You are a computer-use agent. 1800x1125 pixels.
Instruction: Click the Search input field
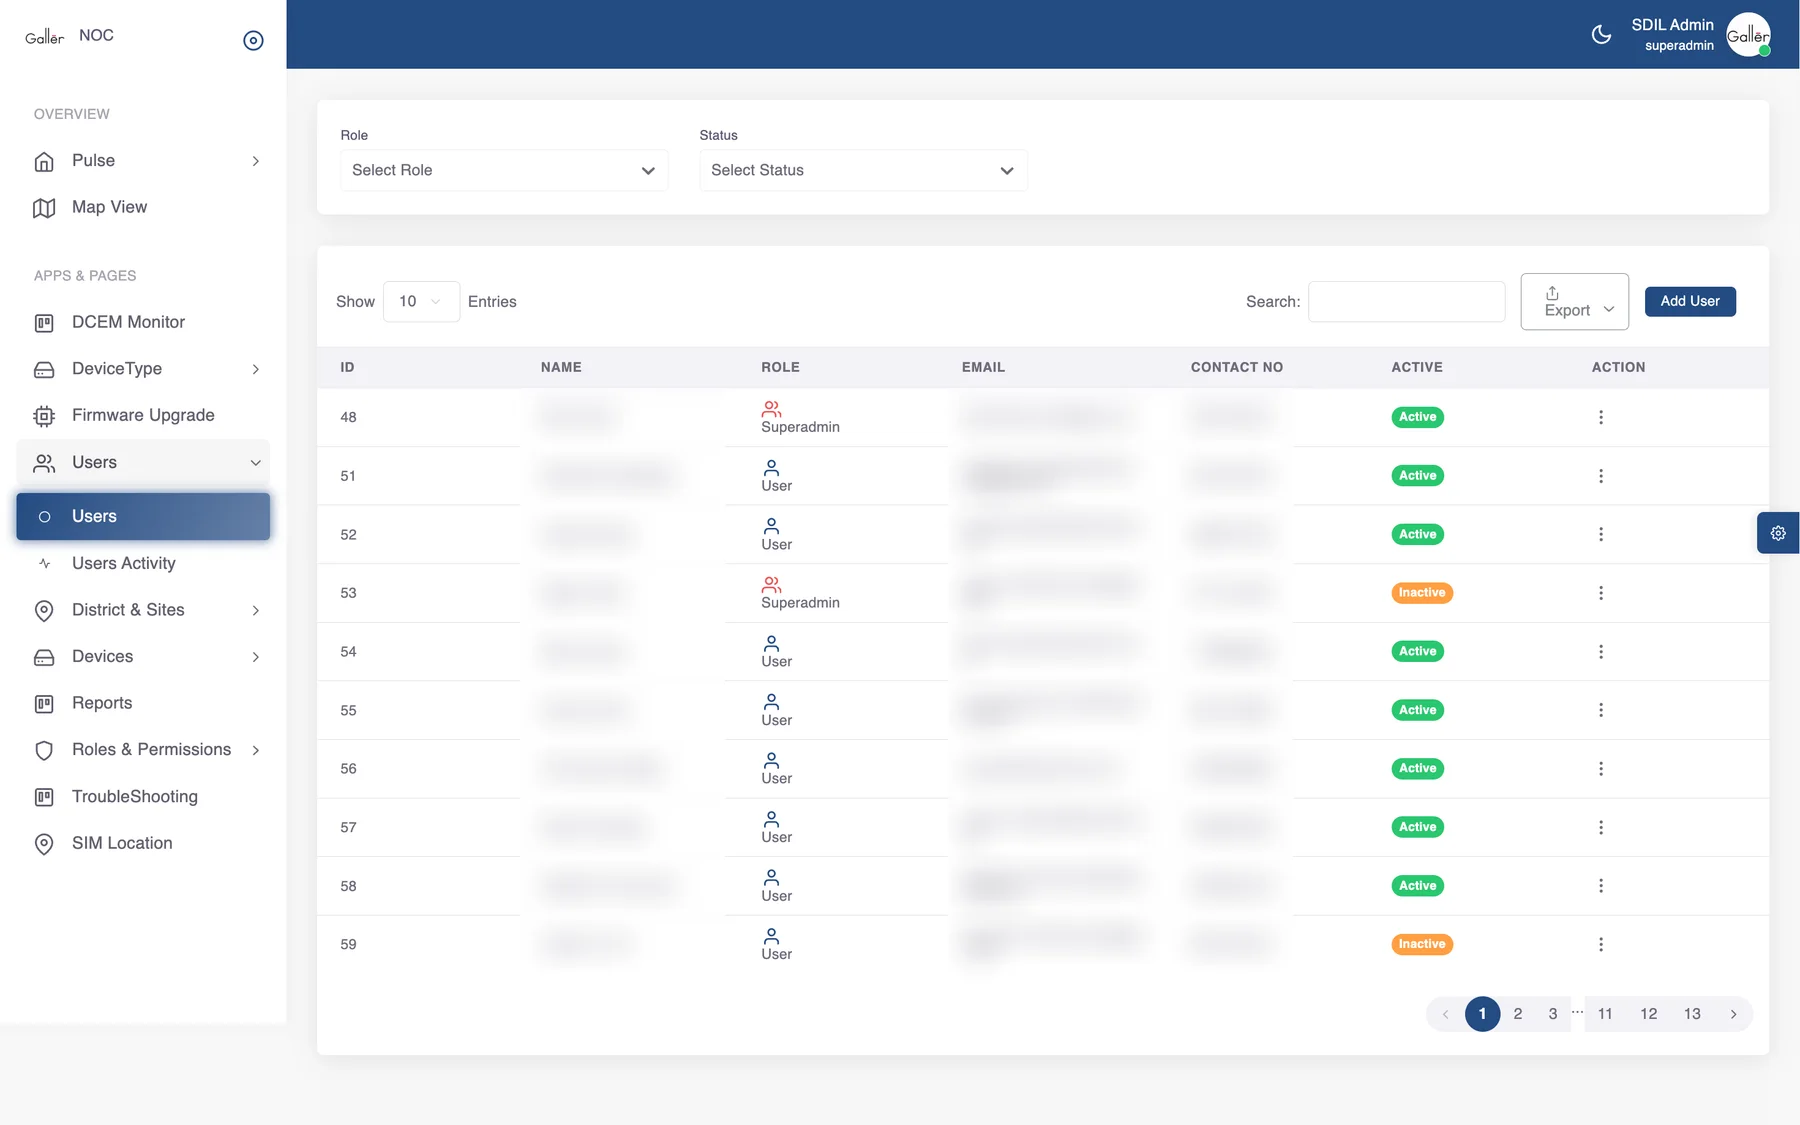[1406, 301]
